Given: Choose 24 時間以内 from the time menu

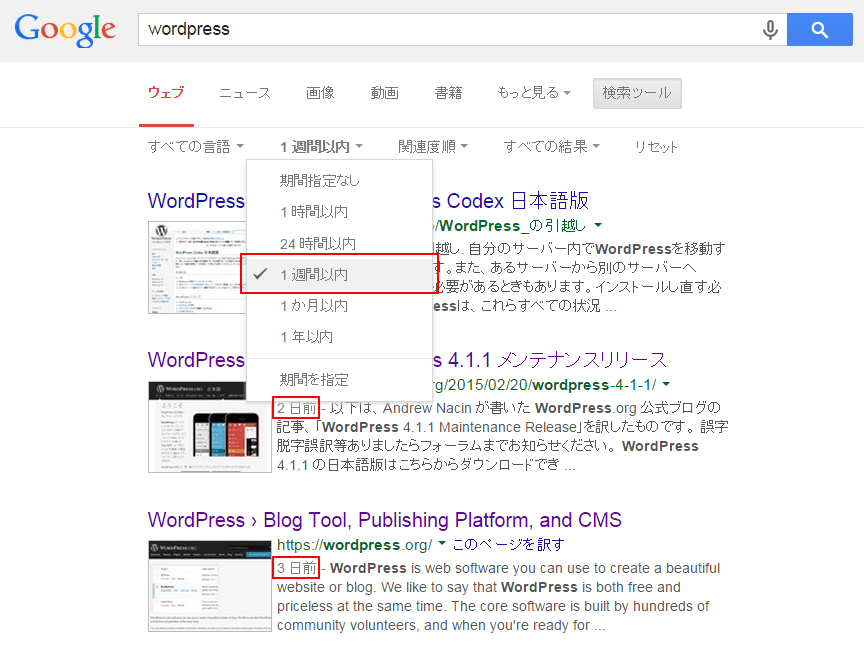Looking at the screenshot, I should pyautogui.click(x=339, y=243).
